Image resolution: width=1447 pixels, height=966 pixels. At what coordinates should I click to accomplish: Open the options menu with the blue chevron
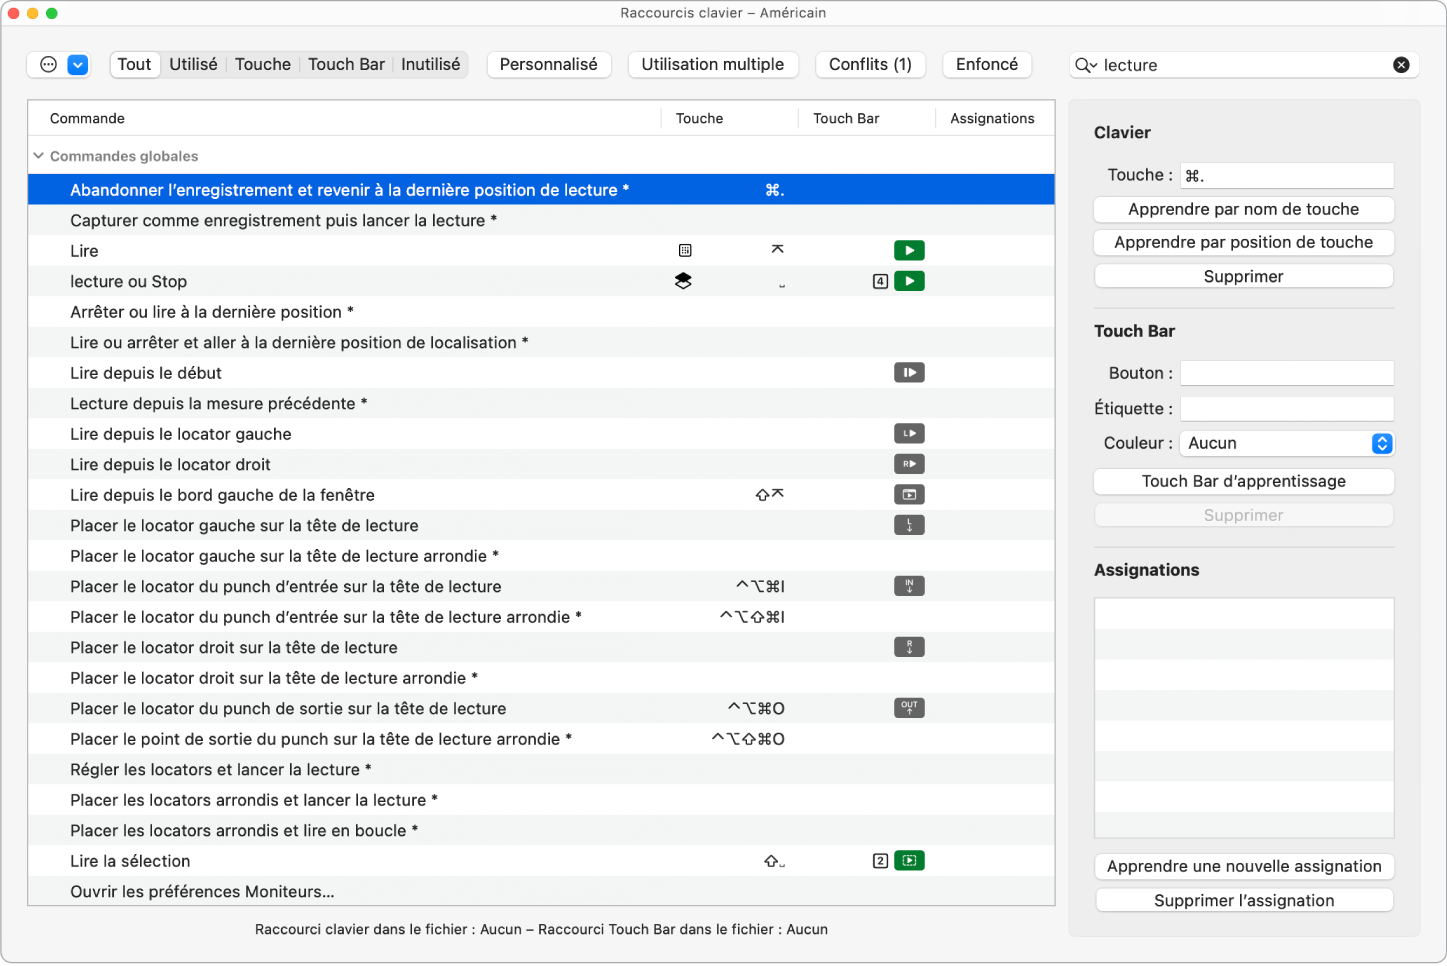[77, 65]
